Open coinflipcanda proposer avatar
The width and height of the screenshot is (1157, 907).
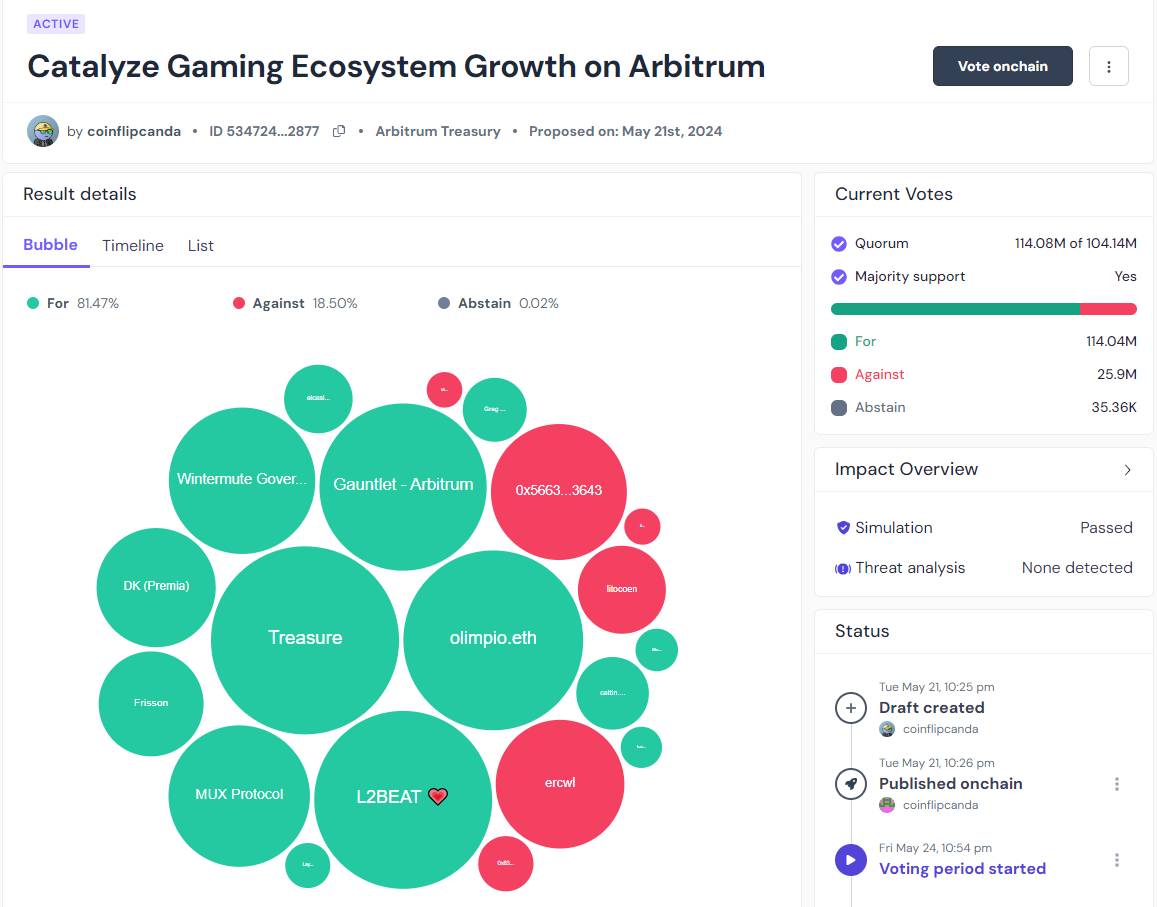[x=43, y=131]
